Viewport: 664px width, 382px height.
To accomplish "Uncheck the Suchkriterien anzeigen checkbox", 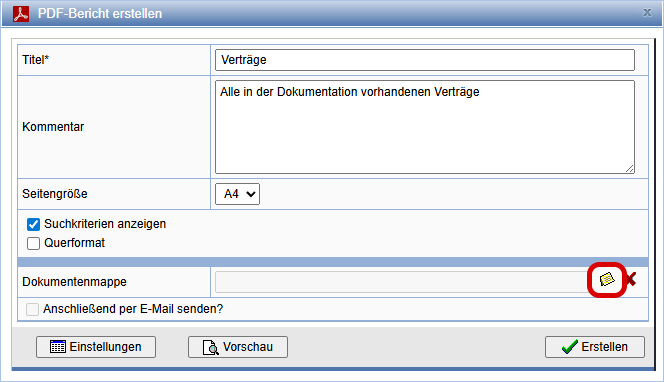I will pyautogui.click(x=33, y=224).
